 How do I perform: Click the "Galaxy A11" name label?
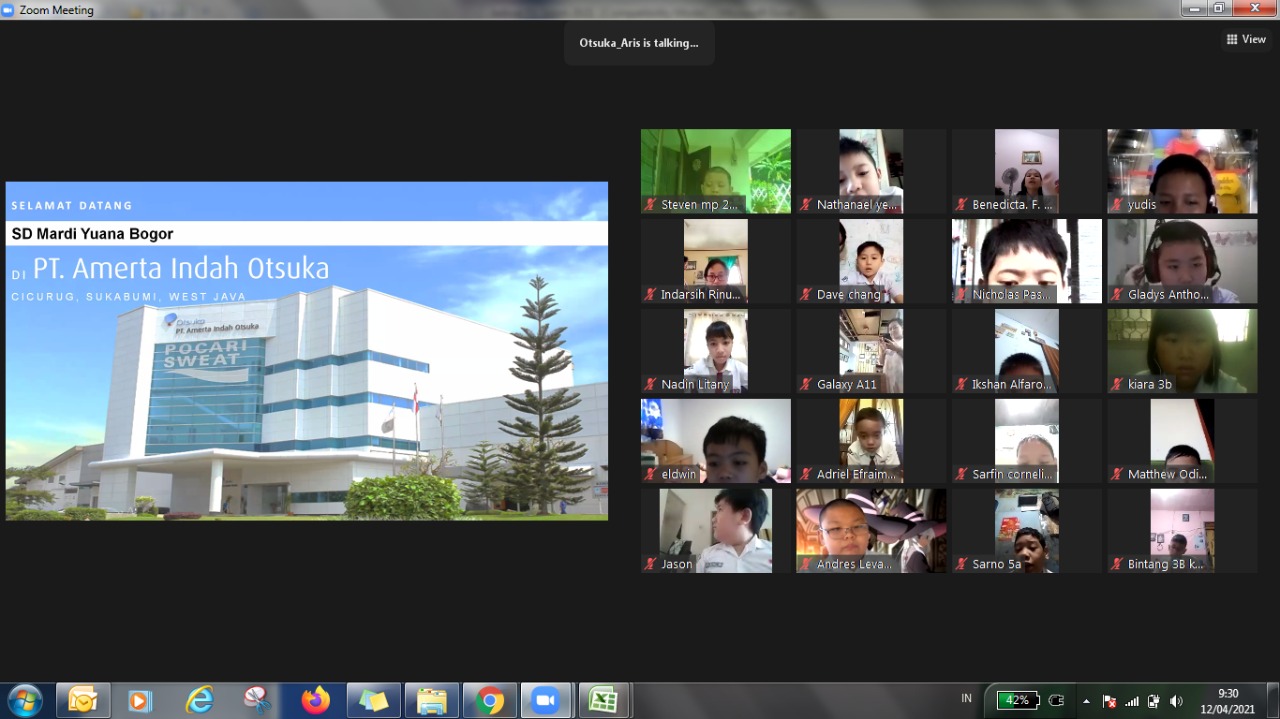[x=847, y=385]
